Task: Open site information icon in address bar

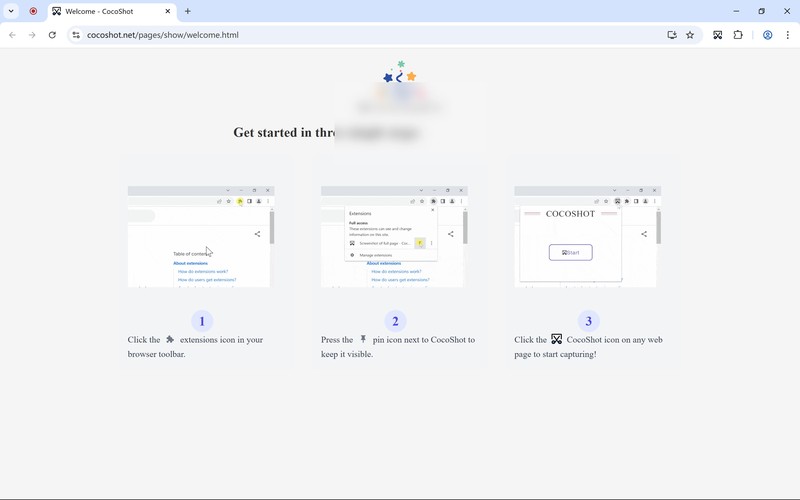Action: click(x=76, y=35)
